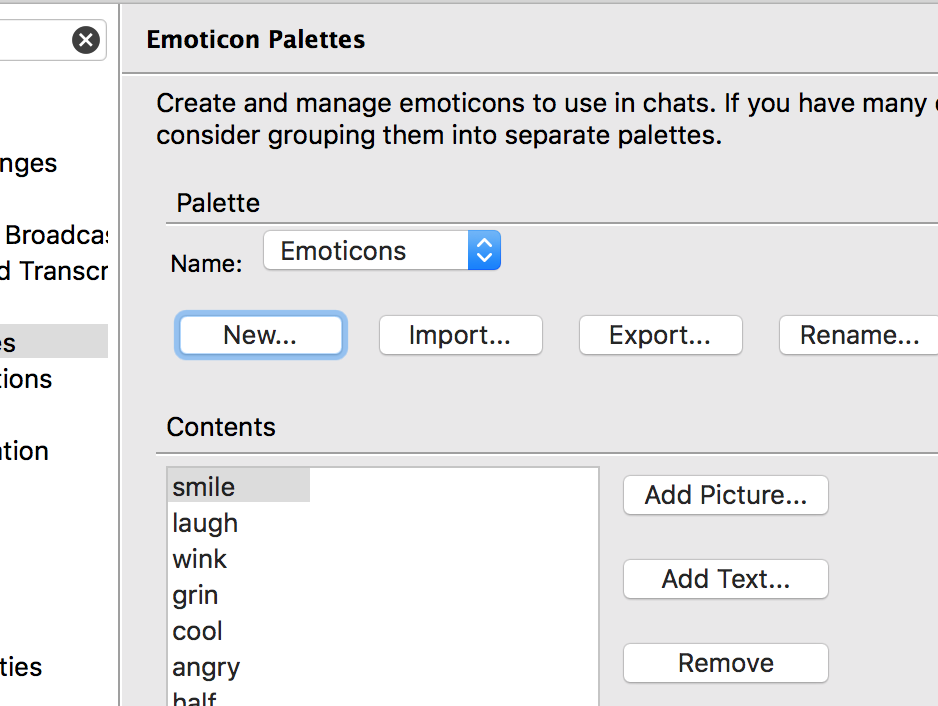The image size is (938, 706).
Task: Add a picture emoticon to the palette
Action: pos(725,495)
